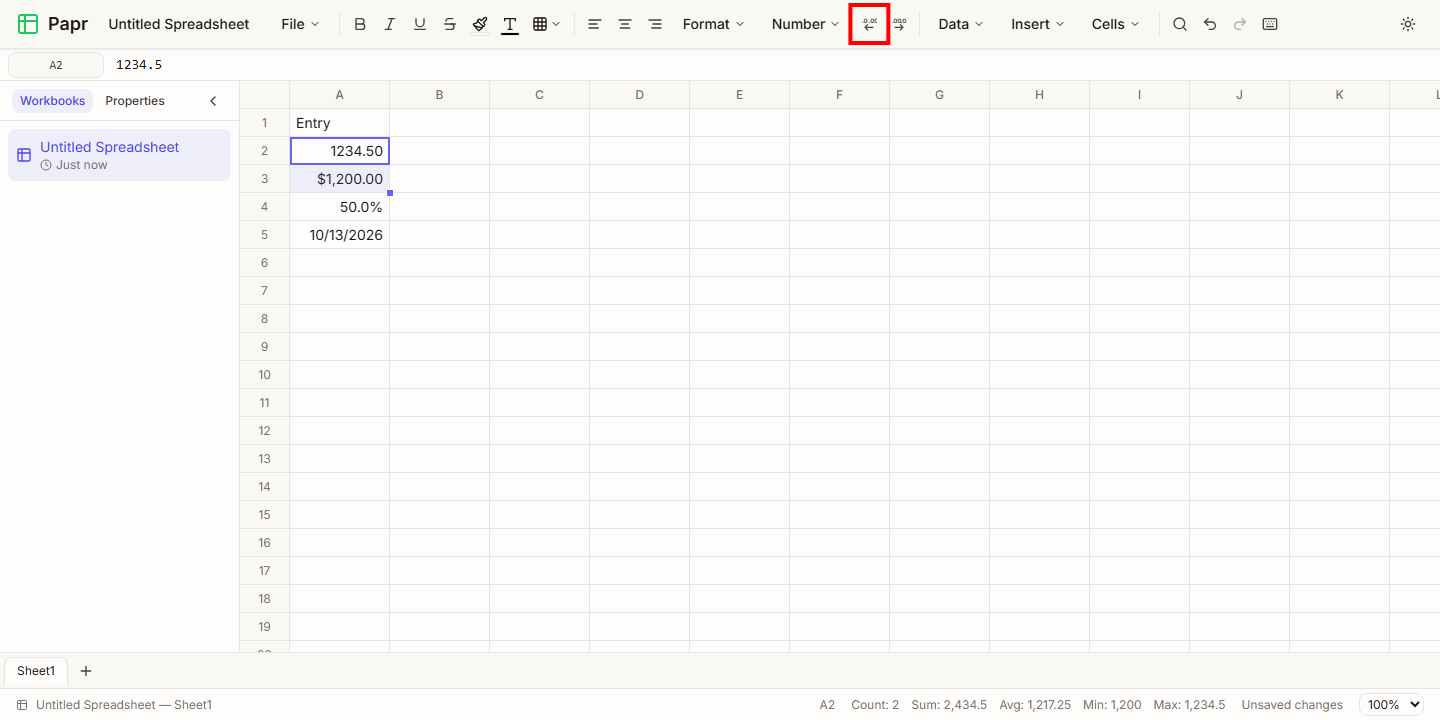Toggle underline formatting

pyautogui.click(x=420, y=24)
